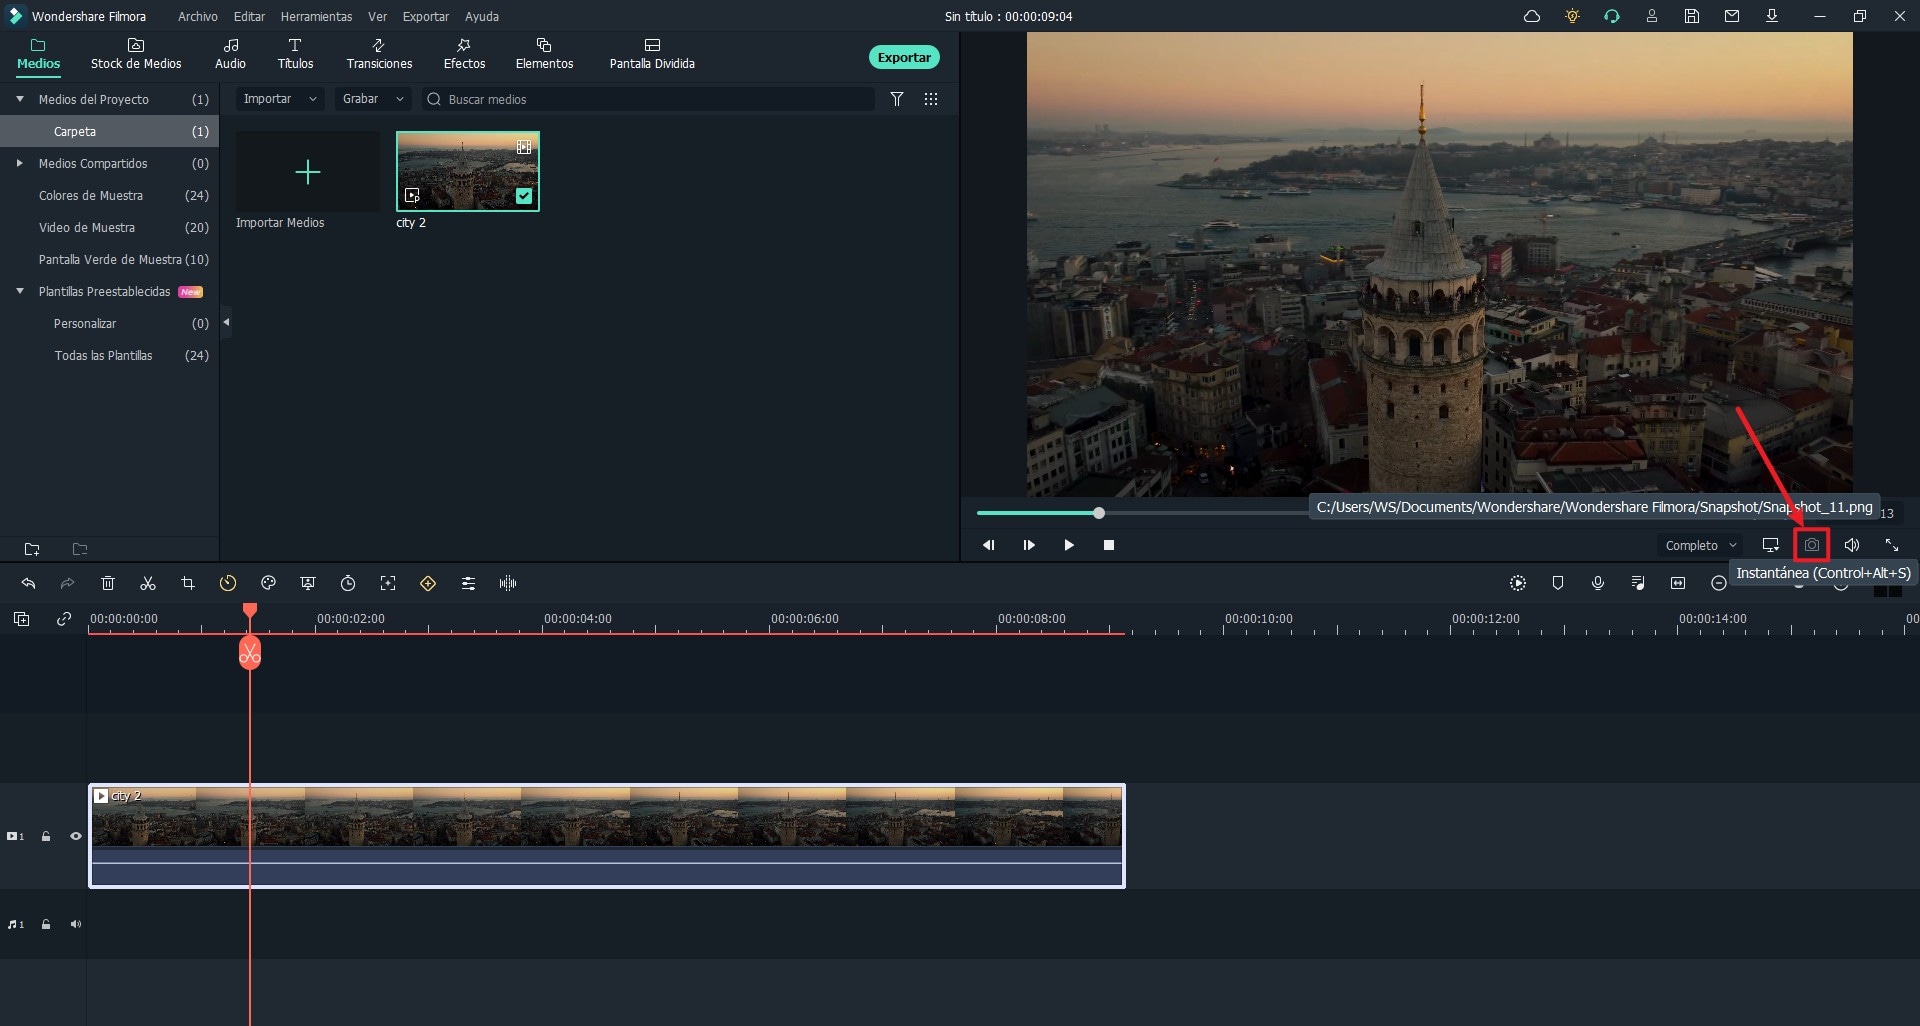Collapse Medios del Proyecto tree
This screenshot has width=1920, height=1026.
(x=20, y=99)
